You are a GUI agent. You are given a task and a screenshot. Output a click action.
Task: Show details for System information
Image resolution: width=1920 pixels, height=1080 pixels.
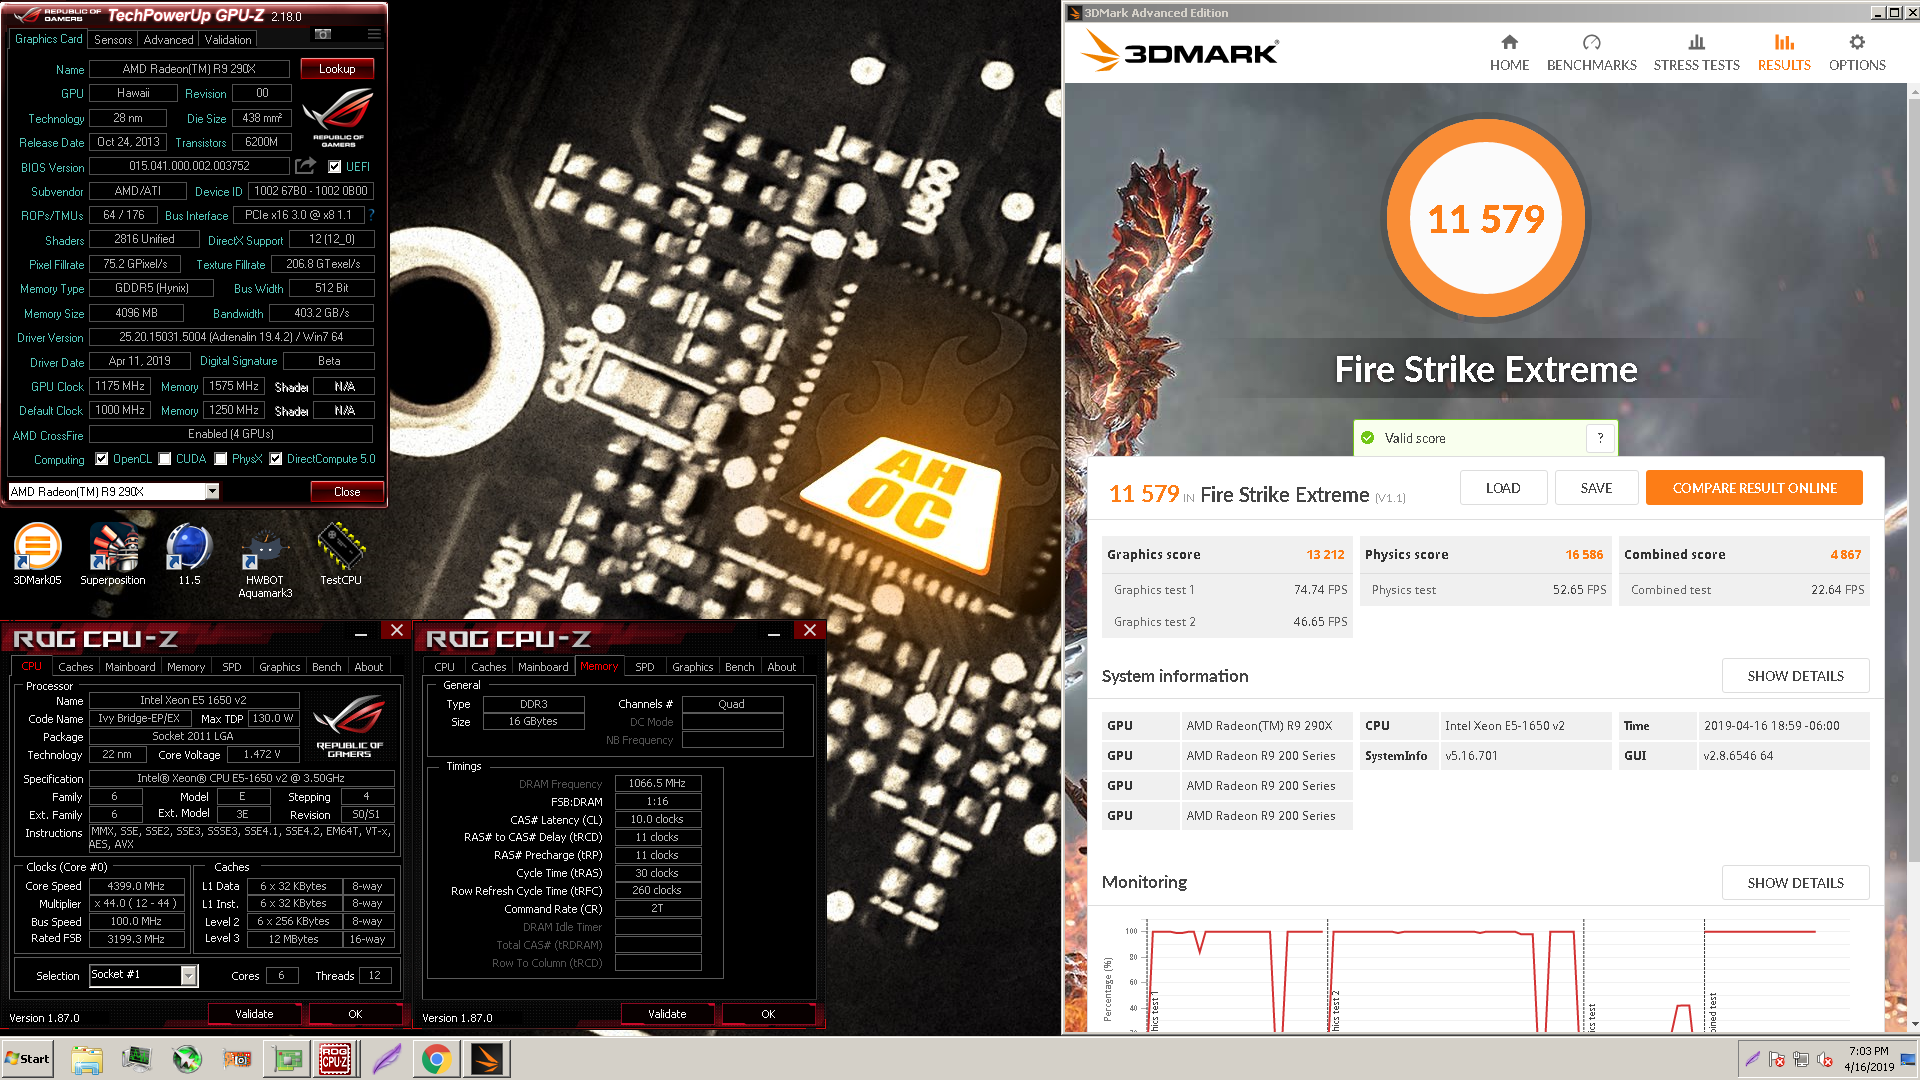pos(1795,676)
